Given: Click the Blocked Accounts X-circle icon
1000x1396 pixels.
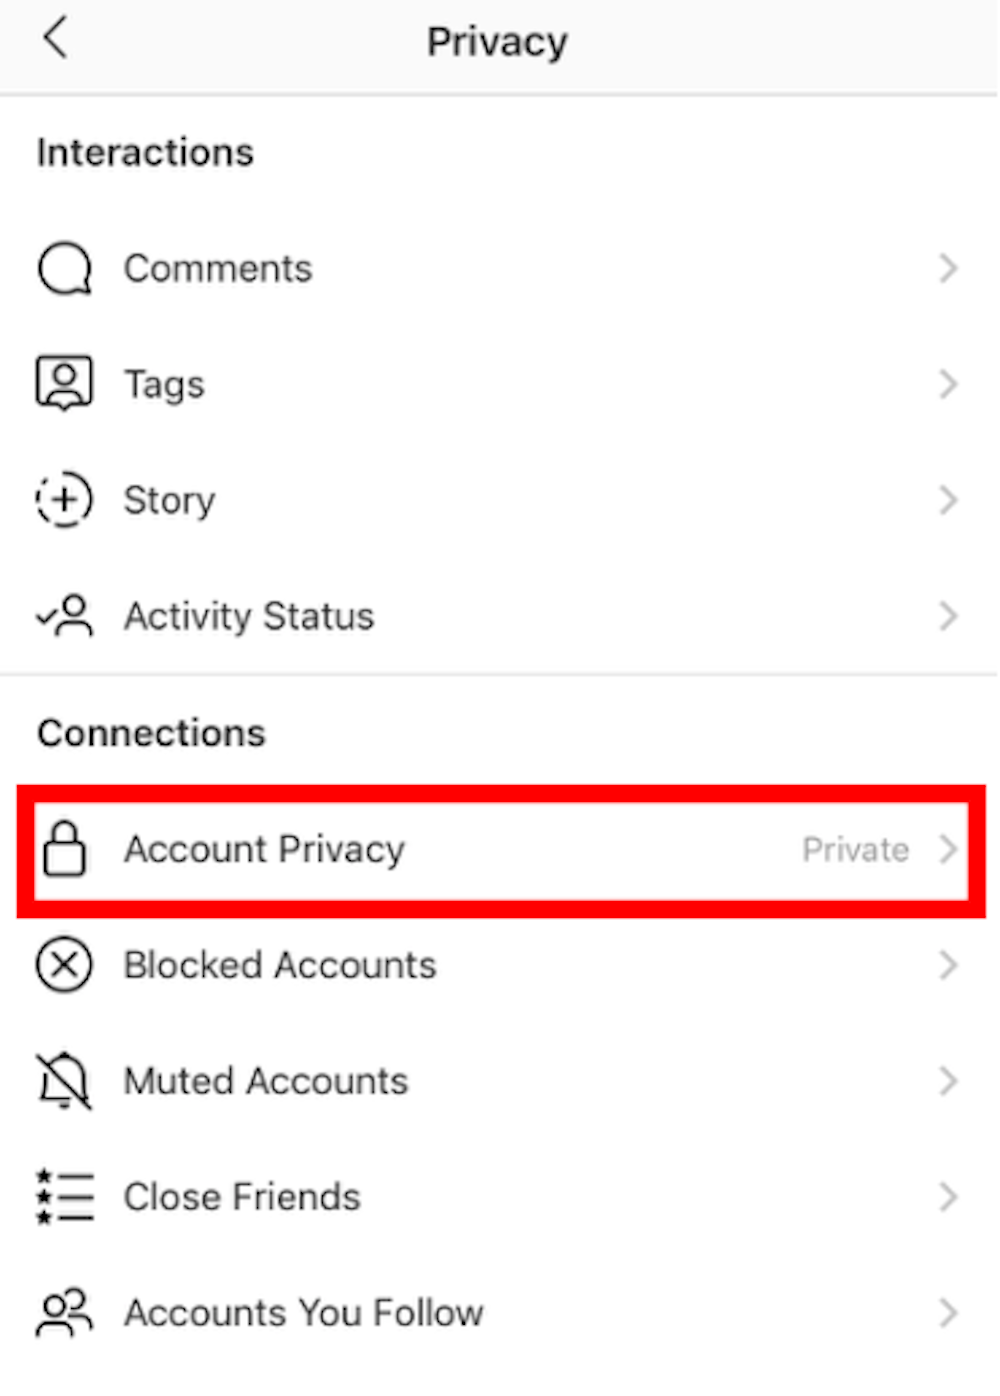Looking at the screenshot, I should (x=64, y=965).
